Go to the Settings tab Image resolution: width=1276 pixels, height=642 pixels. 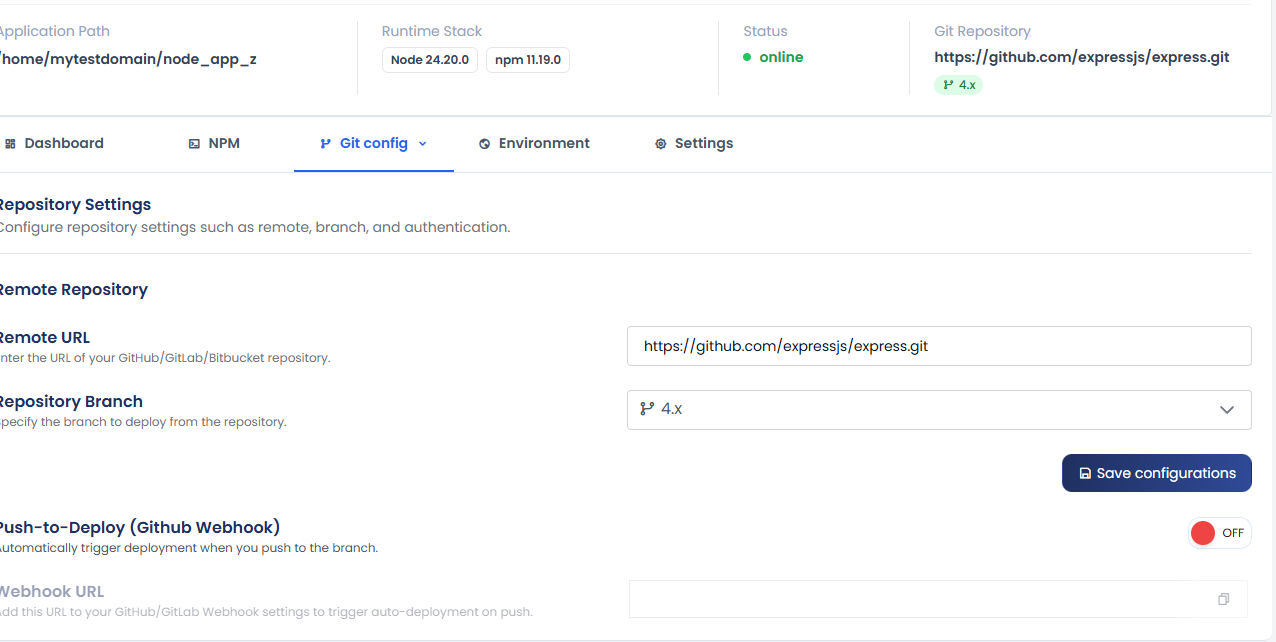(694, 143)
